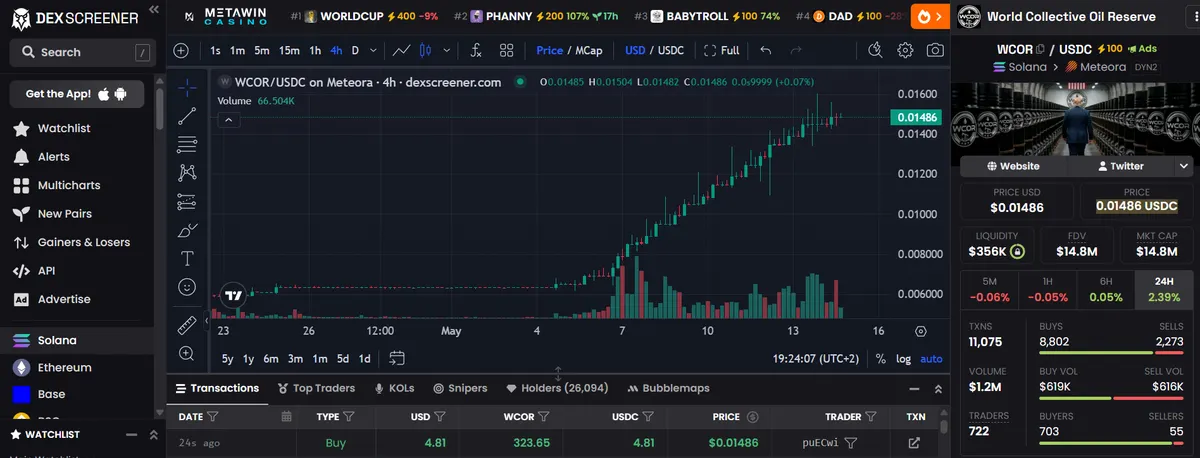Switch to the Snipers tab
Image resolution: width=1200 pixels, height=458 pixels.
[460, 388]
